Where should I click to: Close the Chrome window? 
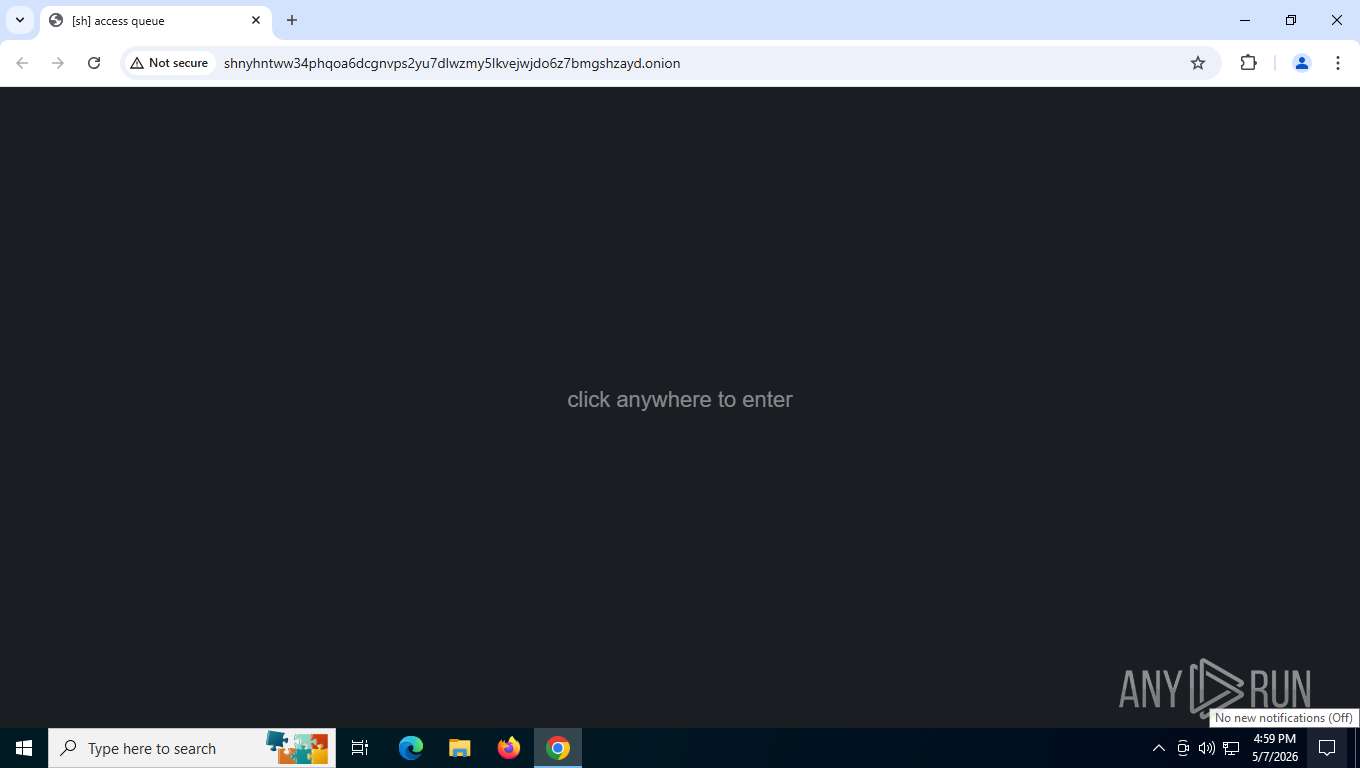tap(1337, 20)
